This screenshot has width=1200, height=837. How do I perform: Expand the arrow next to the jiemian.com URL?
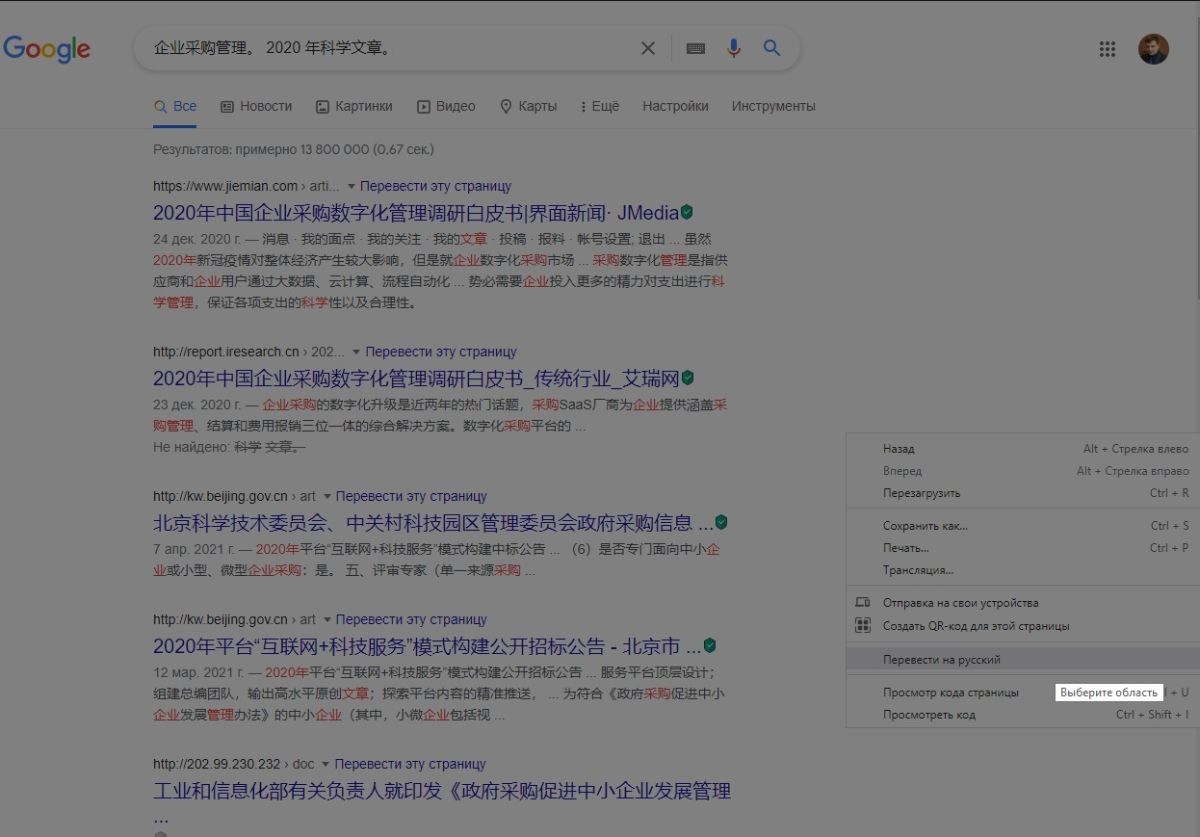tap(351, 186)
